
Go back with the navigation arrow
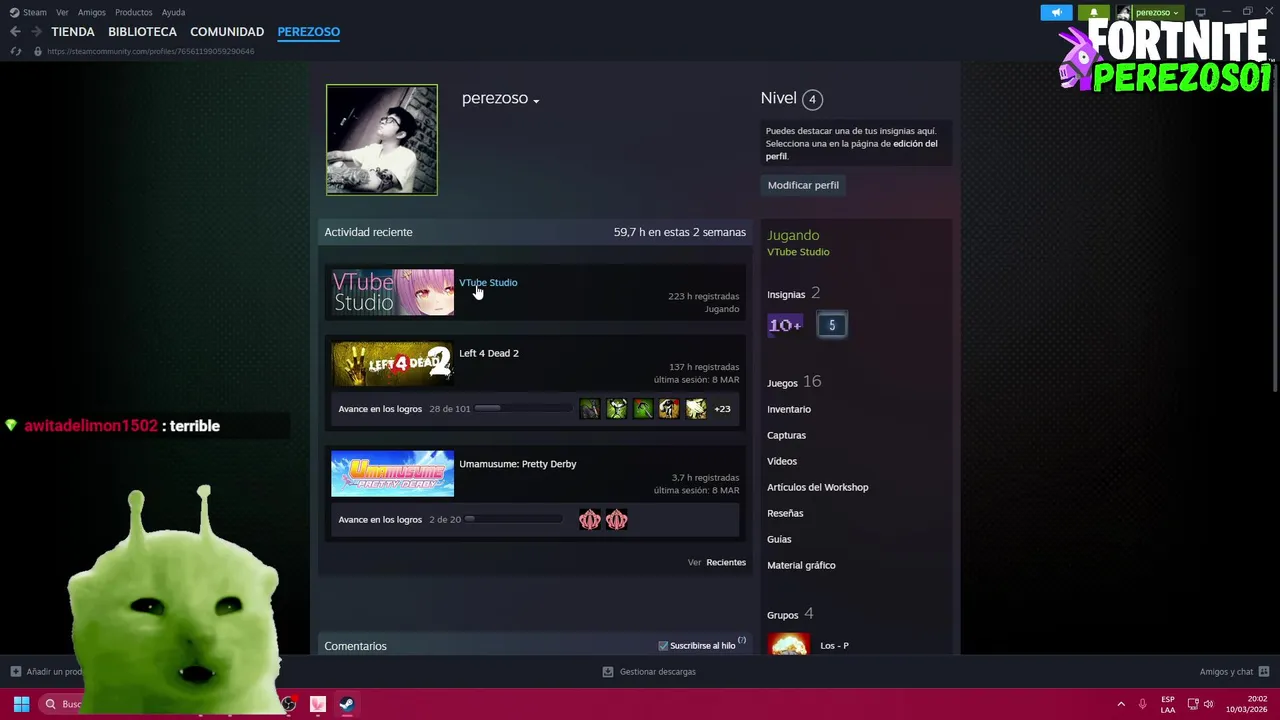[x=15, y=32]
